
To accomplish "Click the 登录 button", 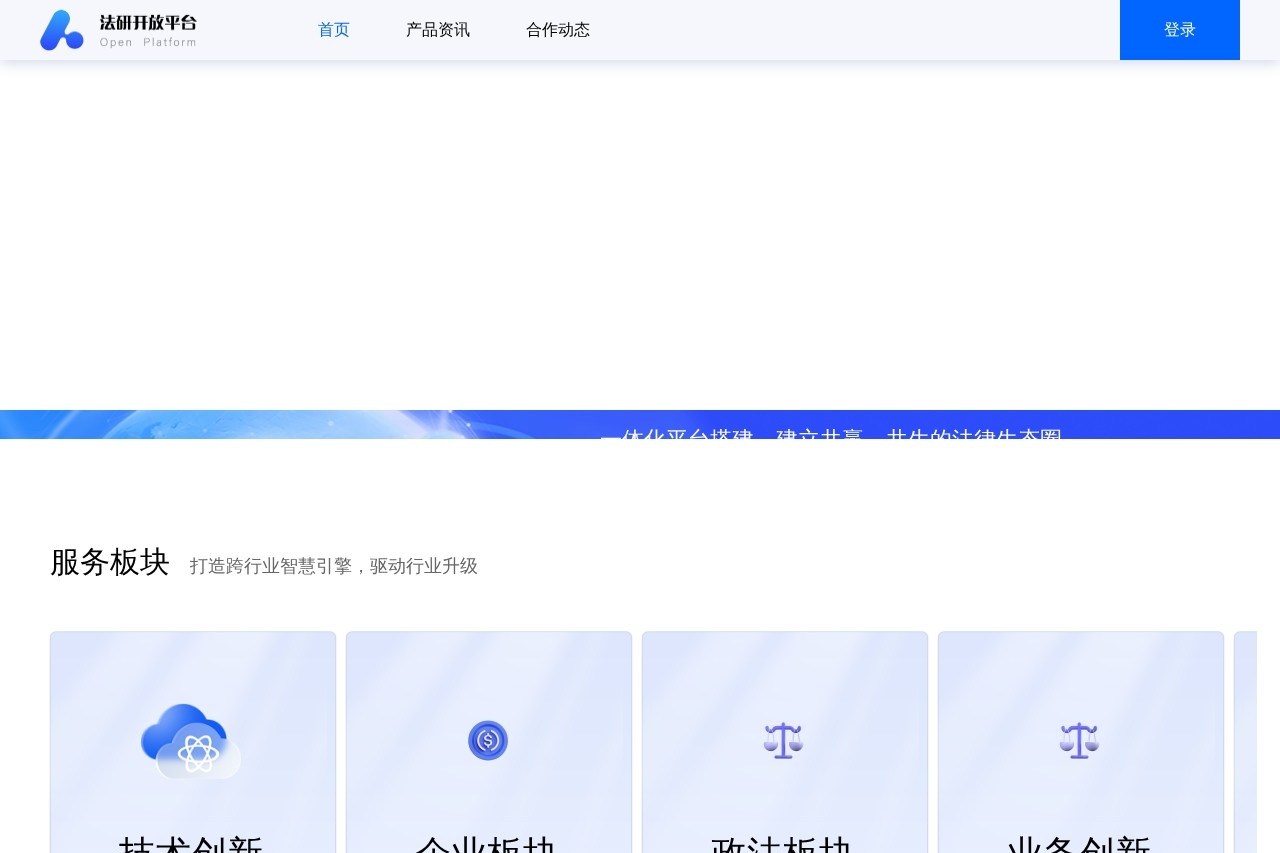I will pyautogui.click(x=1179, y=30).
